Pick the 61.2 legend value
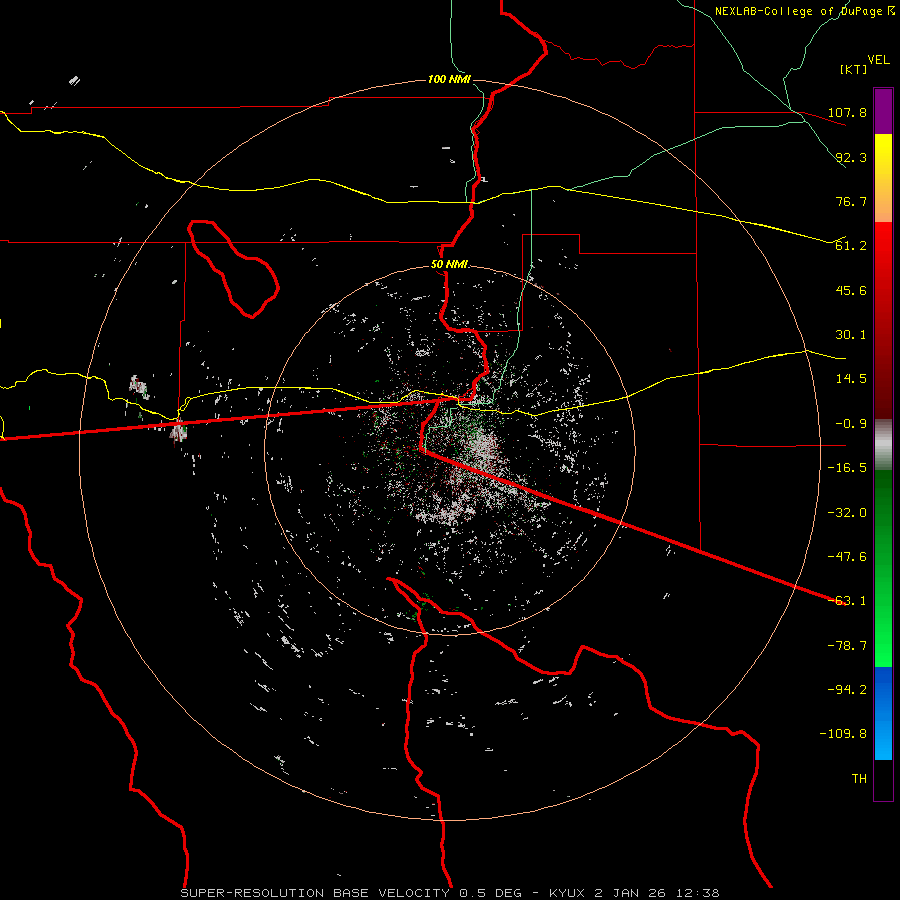The image size is (900, 900). point(851,246)
